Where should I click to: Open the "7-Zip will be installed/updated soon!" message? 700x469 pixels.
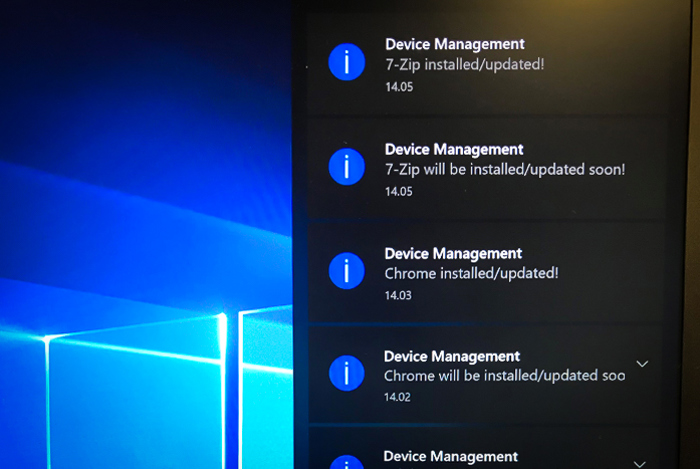[505, 170]
